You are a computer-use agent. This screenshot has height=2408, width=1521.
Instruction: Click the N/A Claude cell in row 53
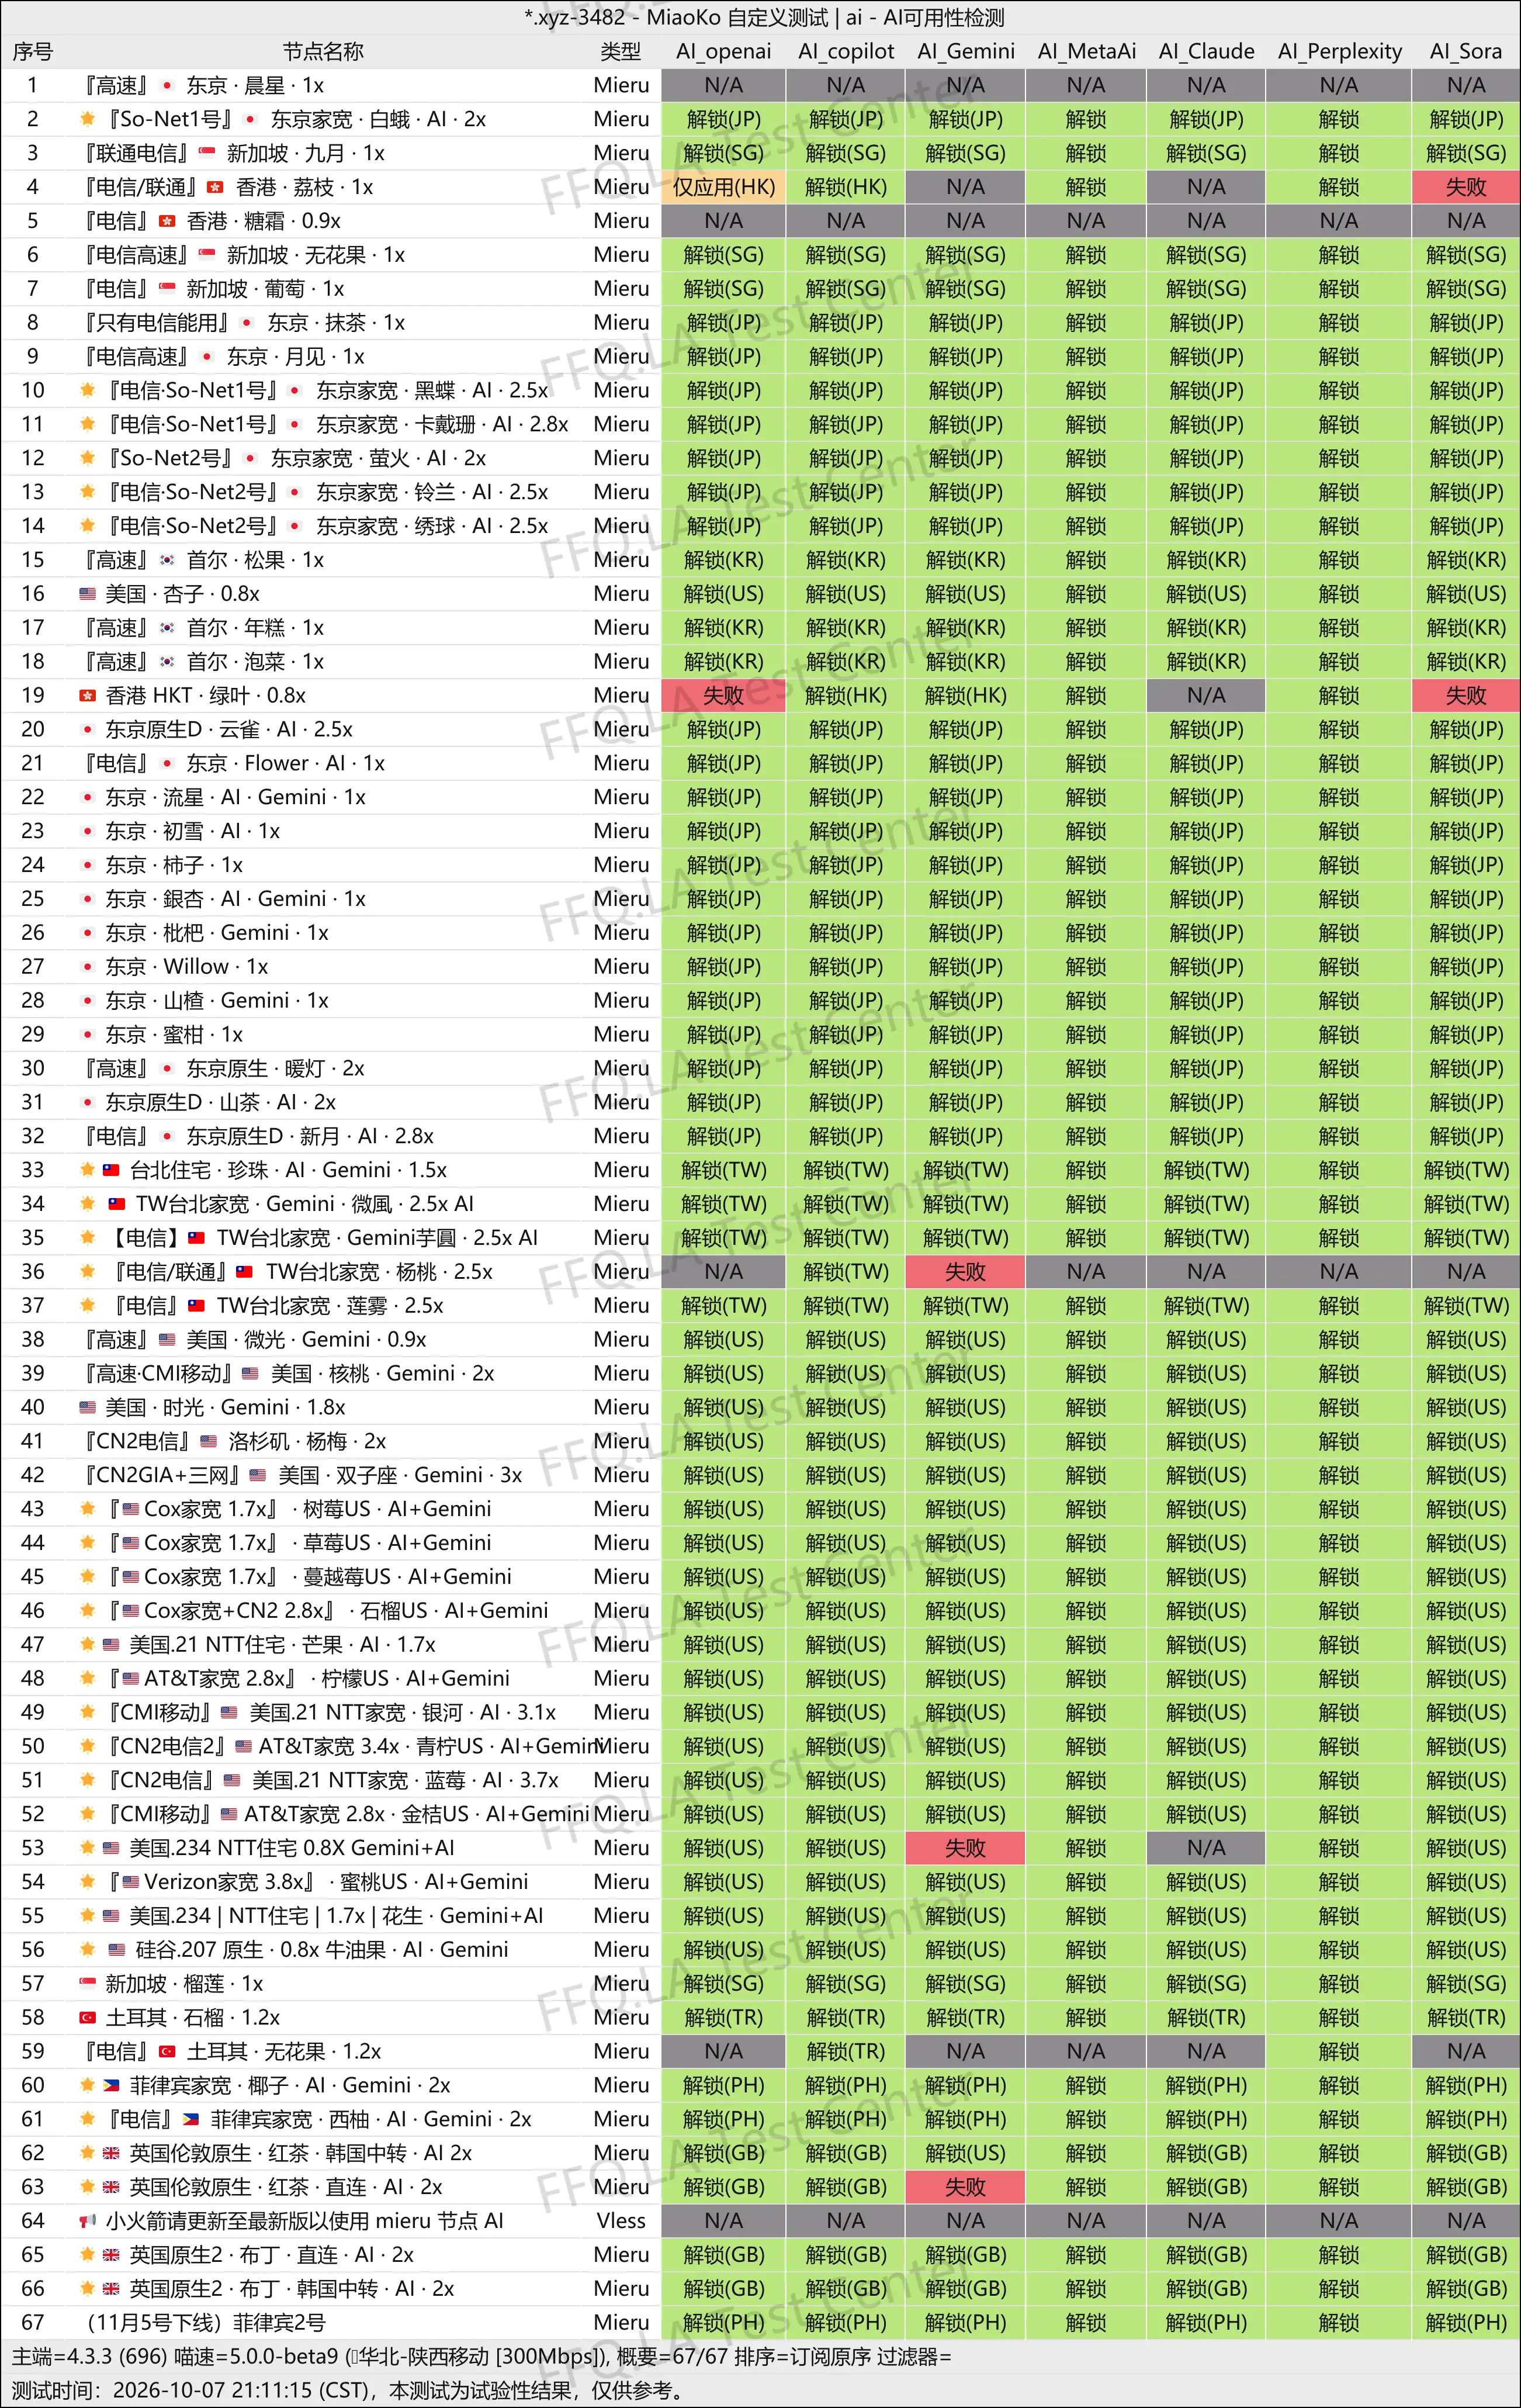(x=1207, y=1848)
